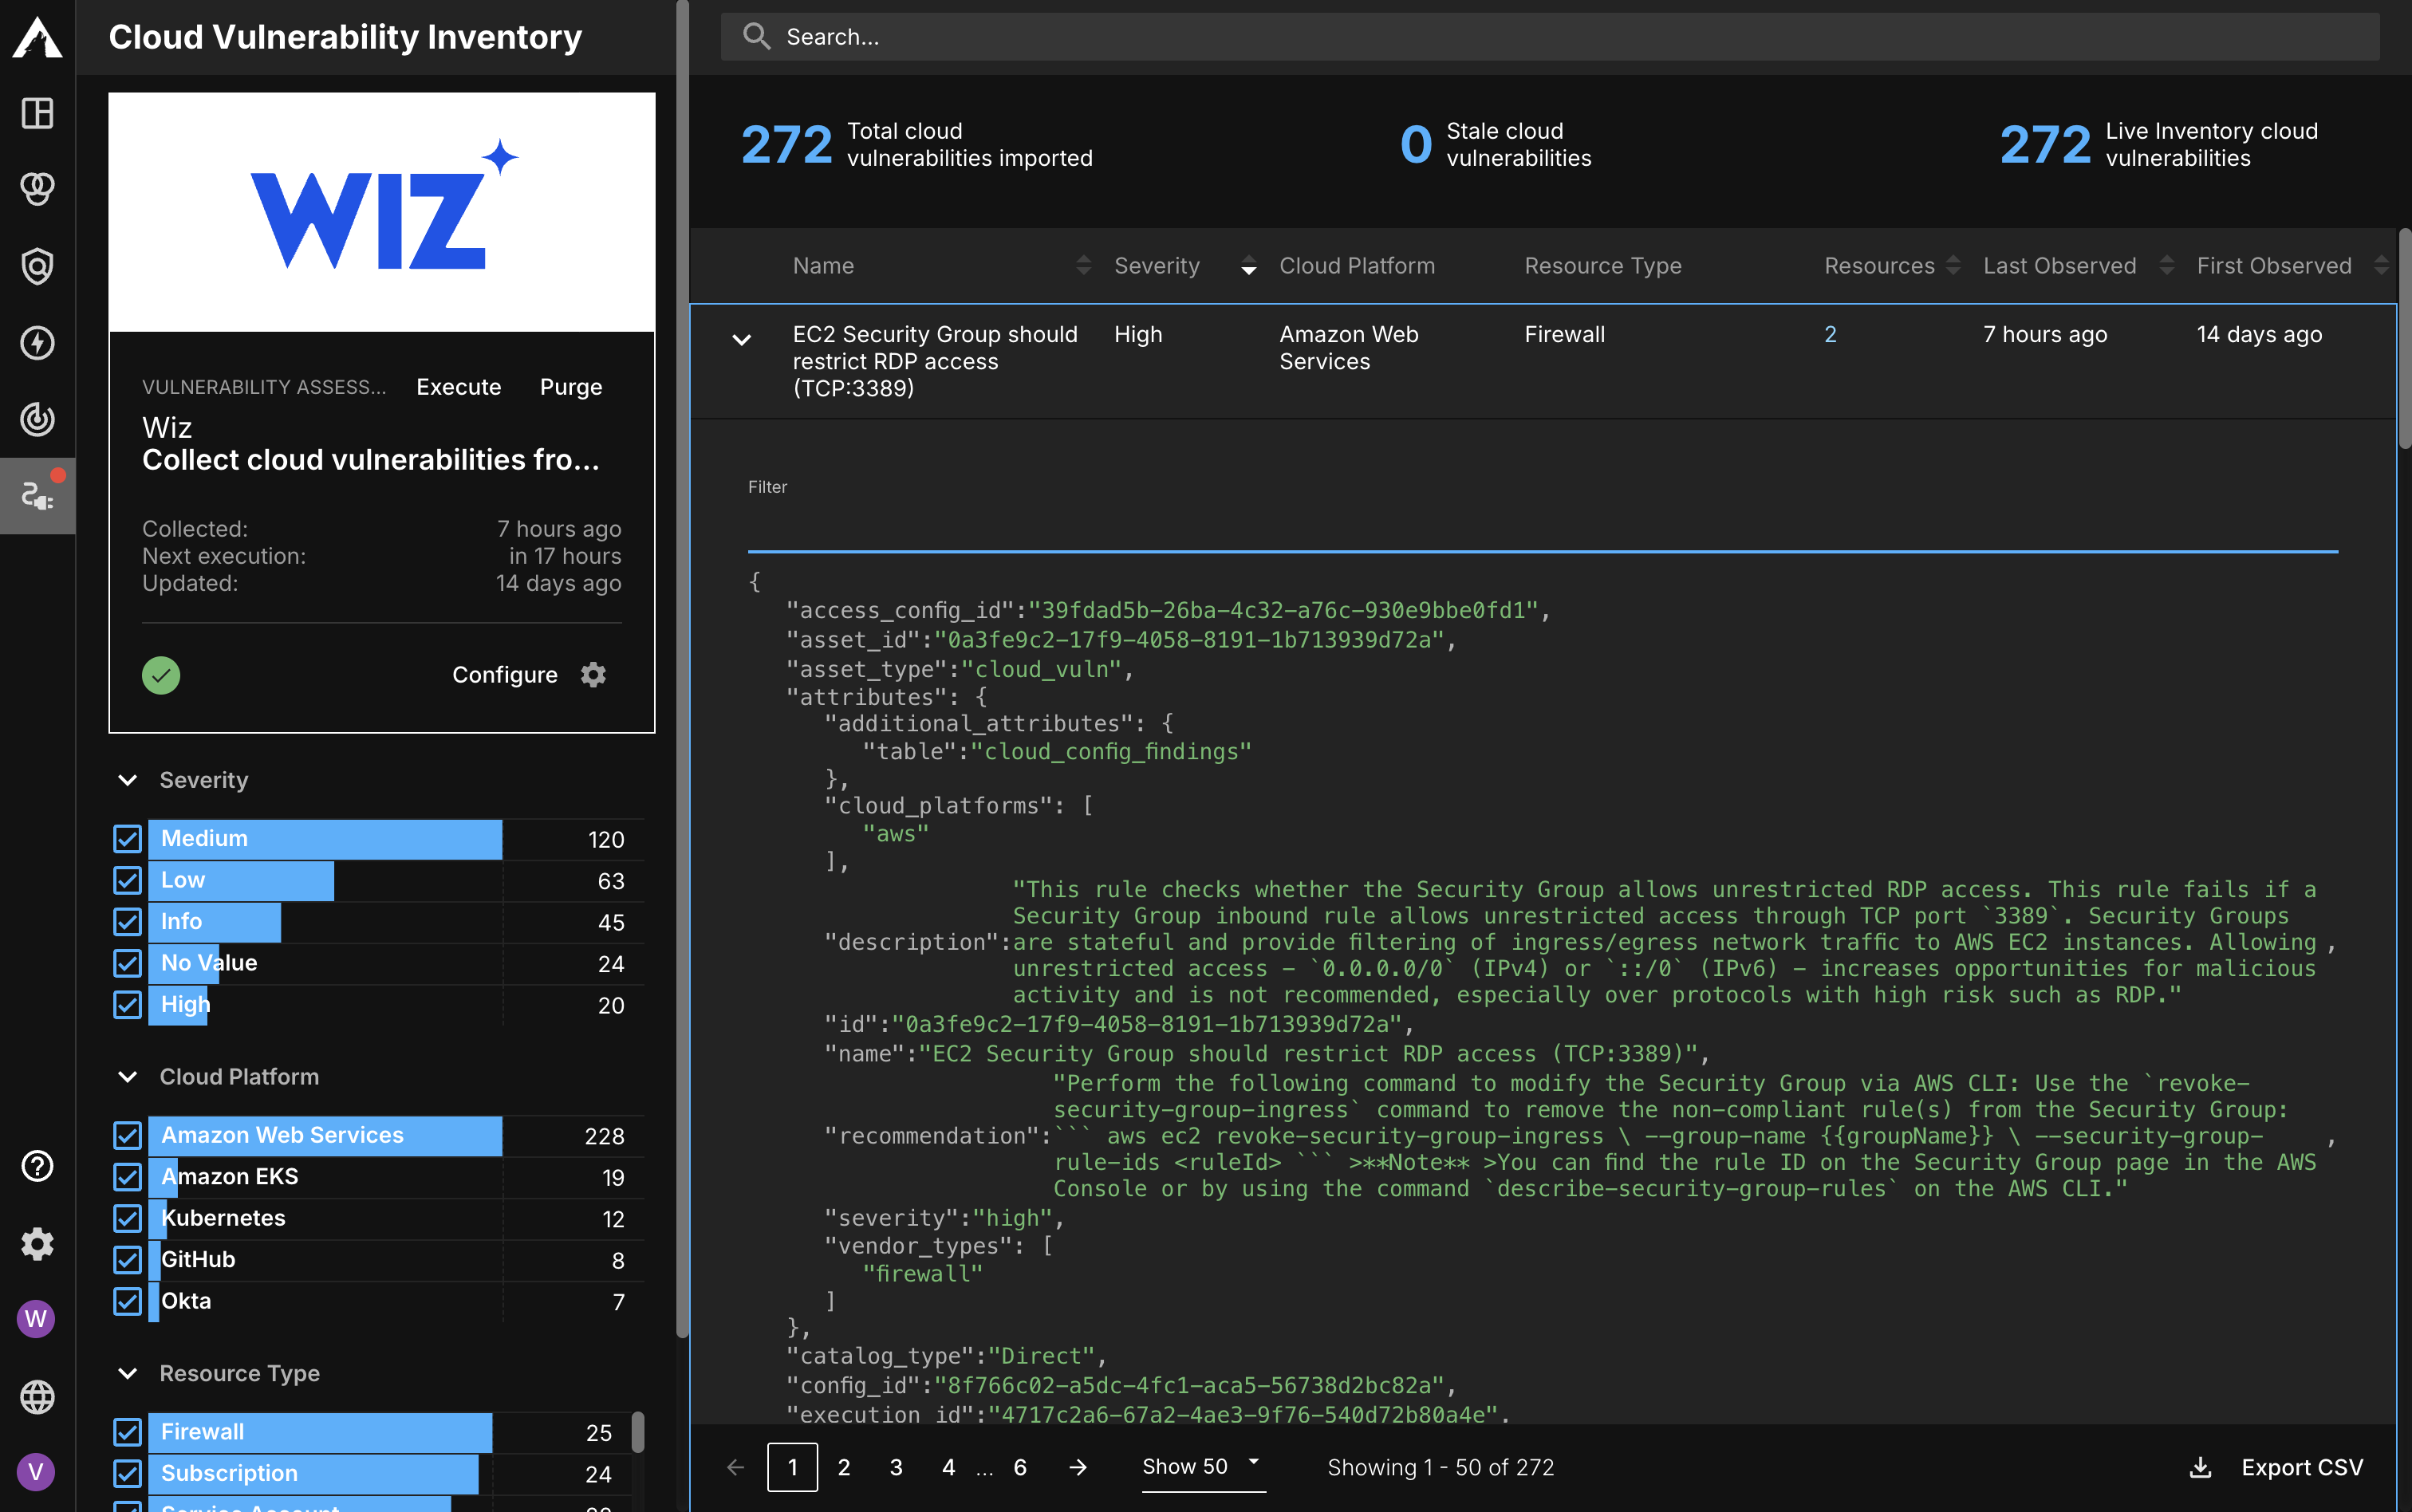Click into the JSON Filter field

point(1543,525)
